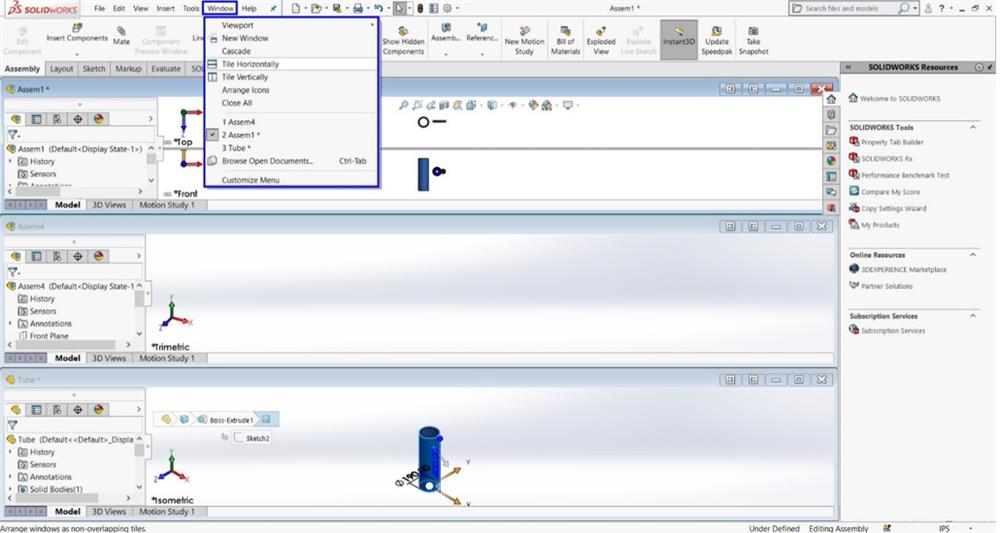Viewport: 1000px width, 533px height.
Task: Collapse Online Resources section
Action: (x=973, y=255)
